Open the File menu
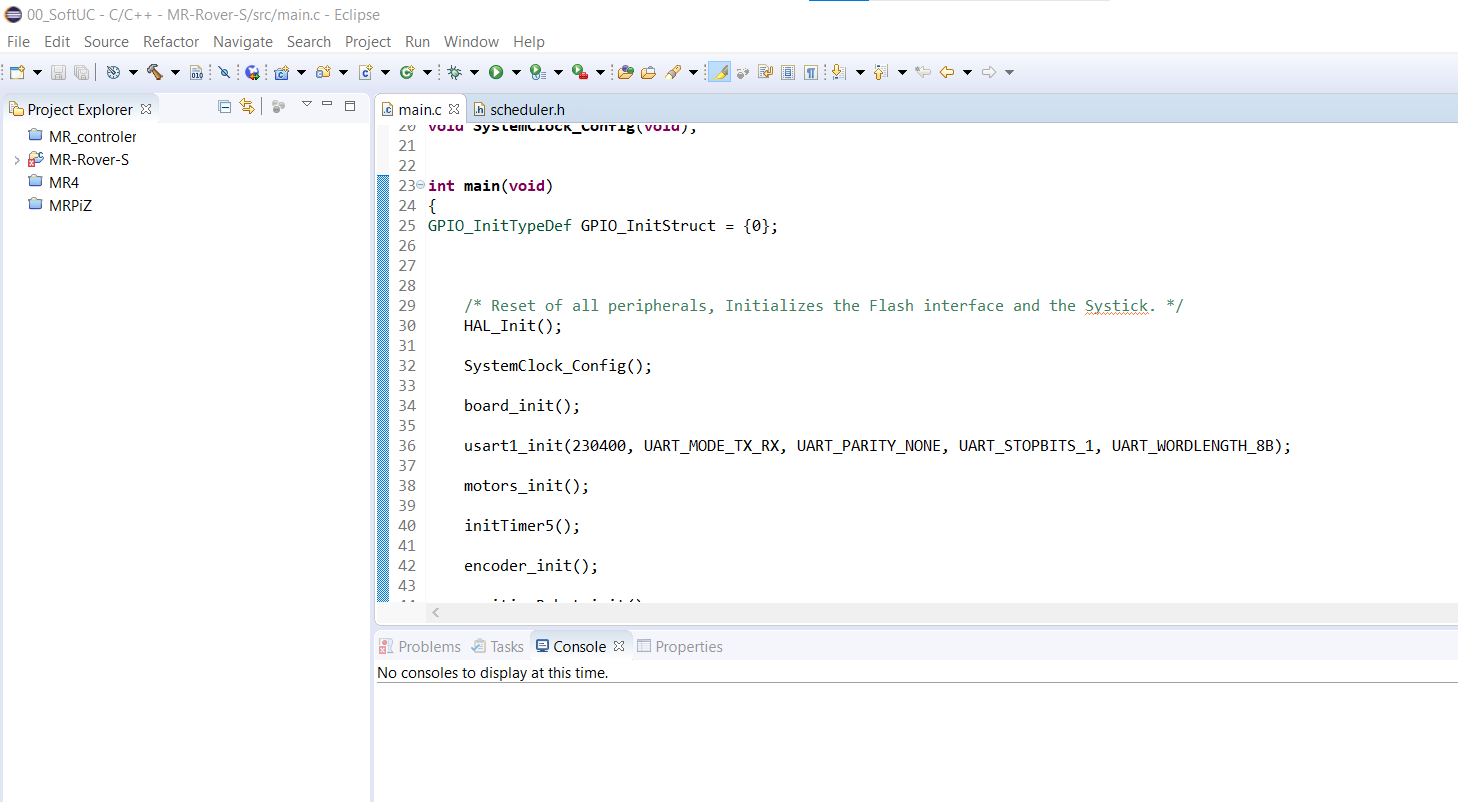Screen dimensions: 1458x802 tap(18, 41)
